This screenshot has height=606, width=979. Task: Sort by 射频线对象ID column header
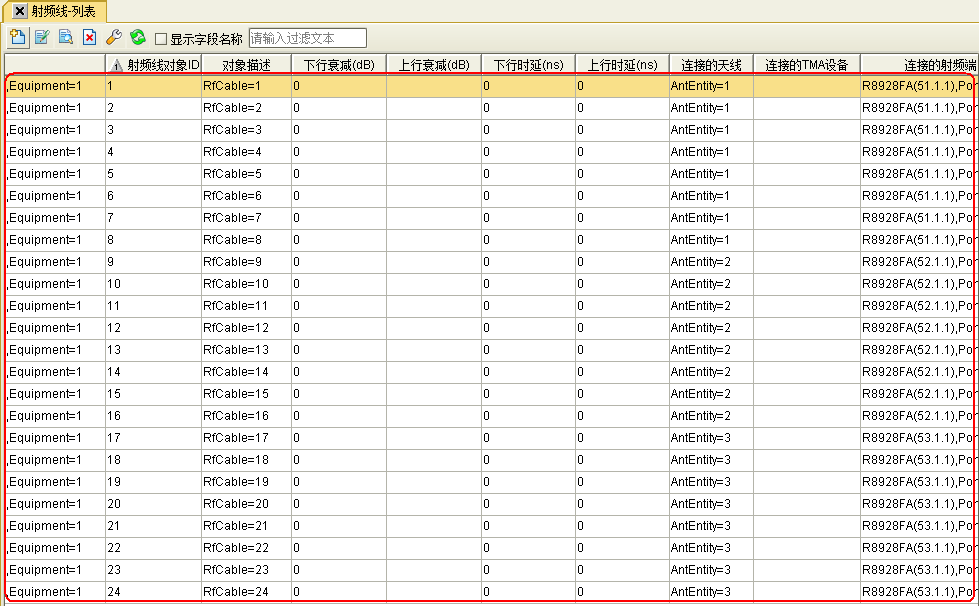point(154,65)
